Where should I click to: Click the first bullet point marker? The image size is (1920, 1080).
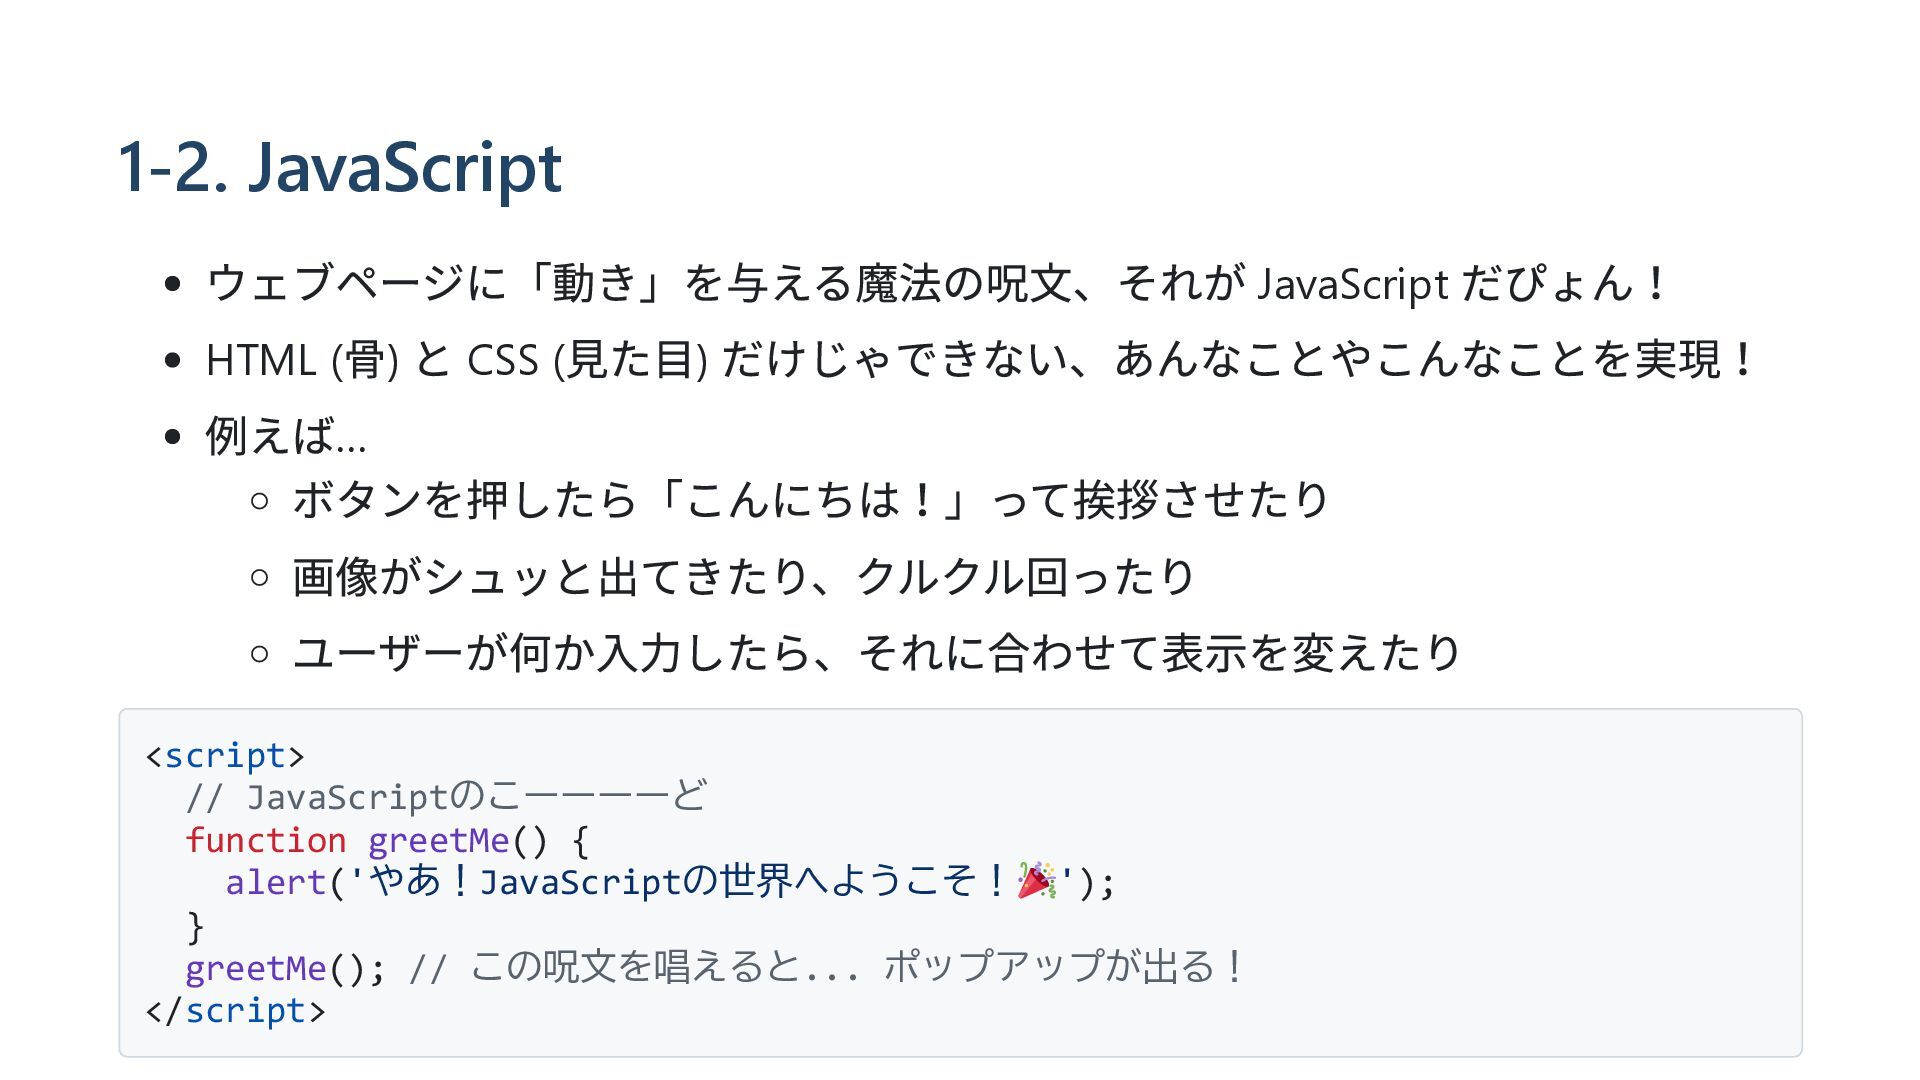point(173,284)
